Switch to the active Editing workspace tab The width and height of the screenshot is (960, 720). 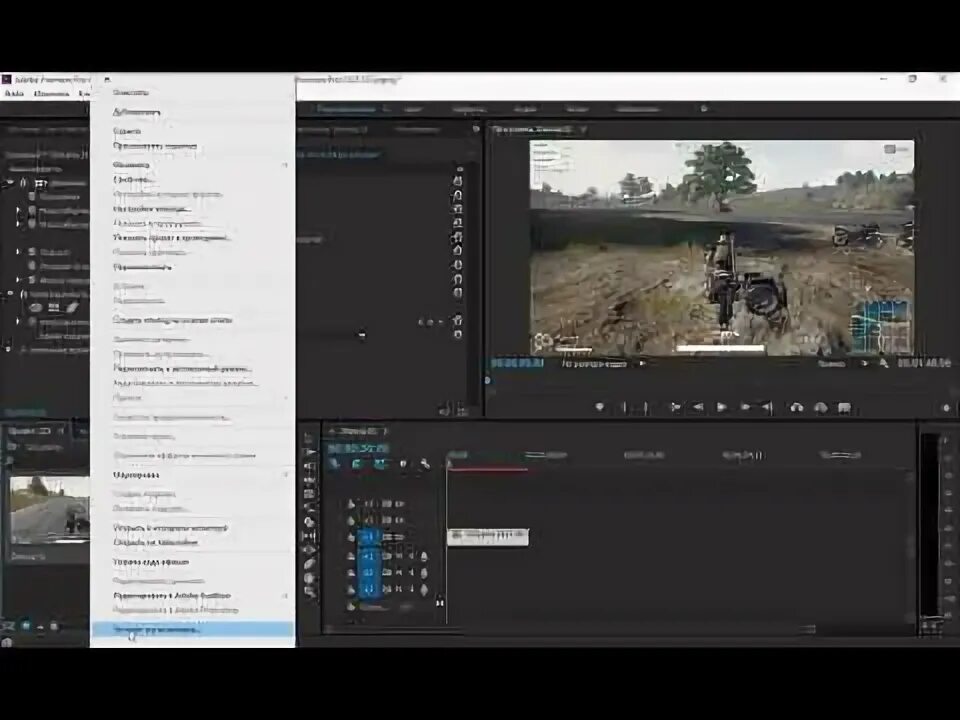click(x=347, y=109)
